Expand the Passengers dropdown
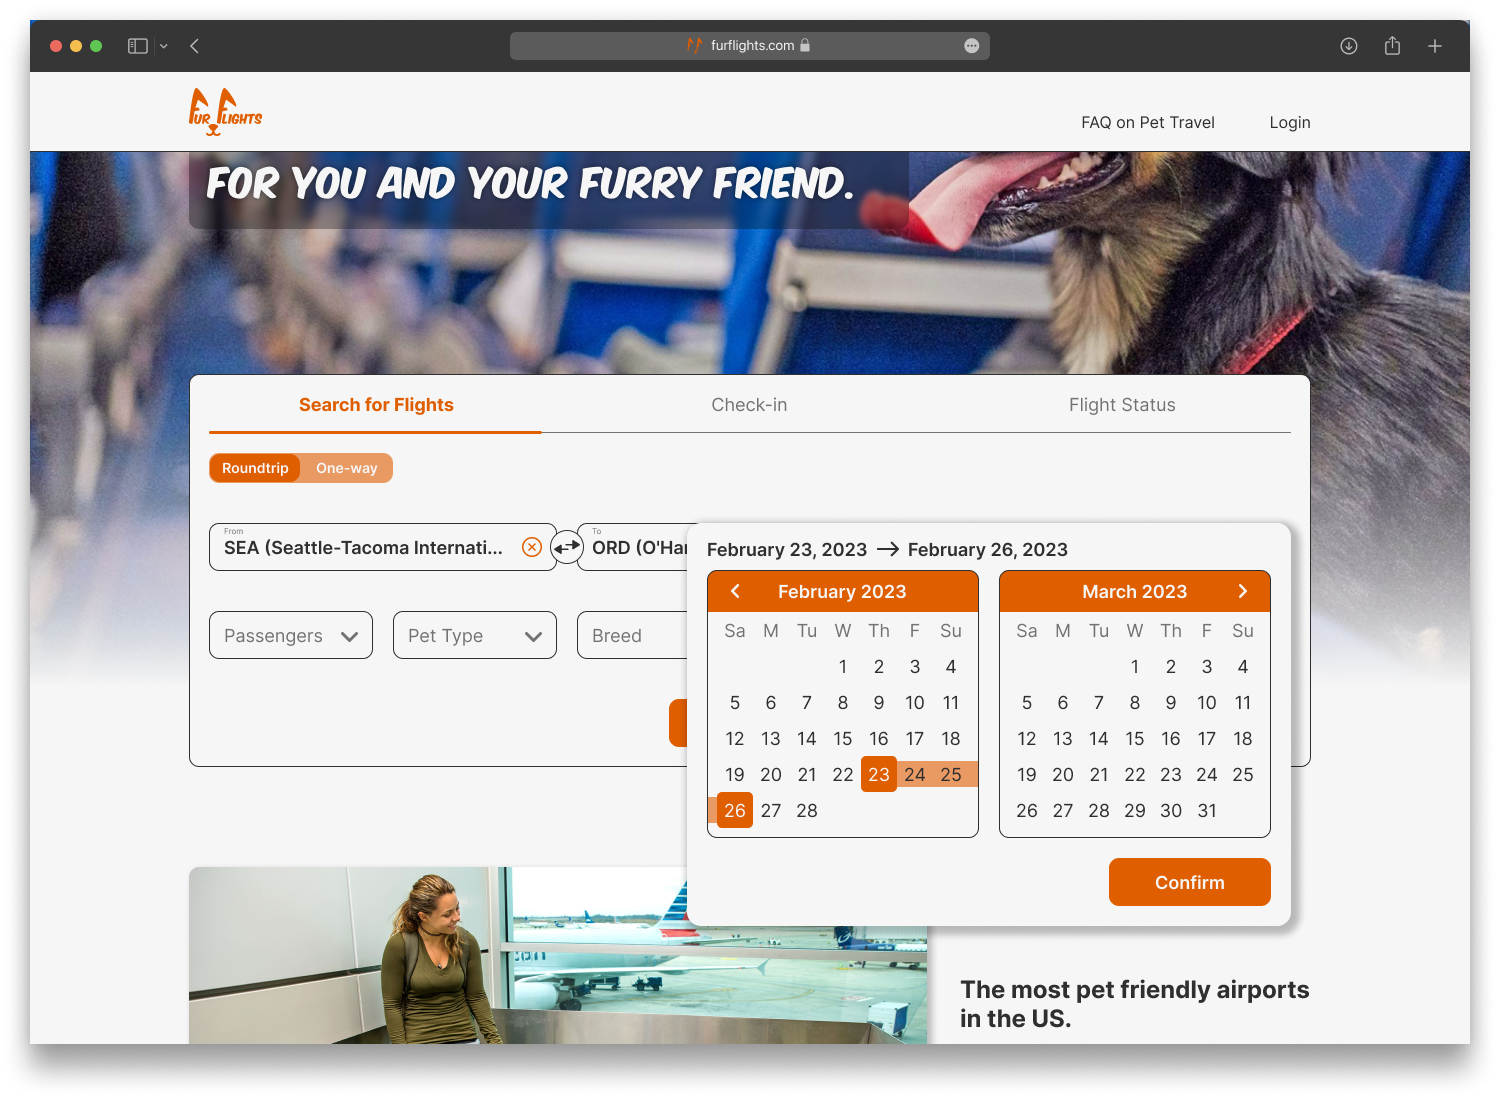This screenshot has height=1099, width=1500. (291, 635)
